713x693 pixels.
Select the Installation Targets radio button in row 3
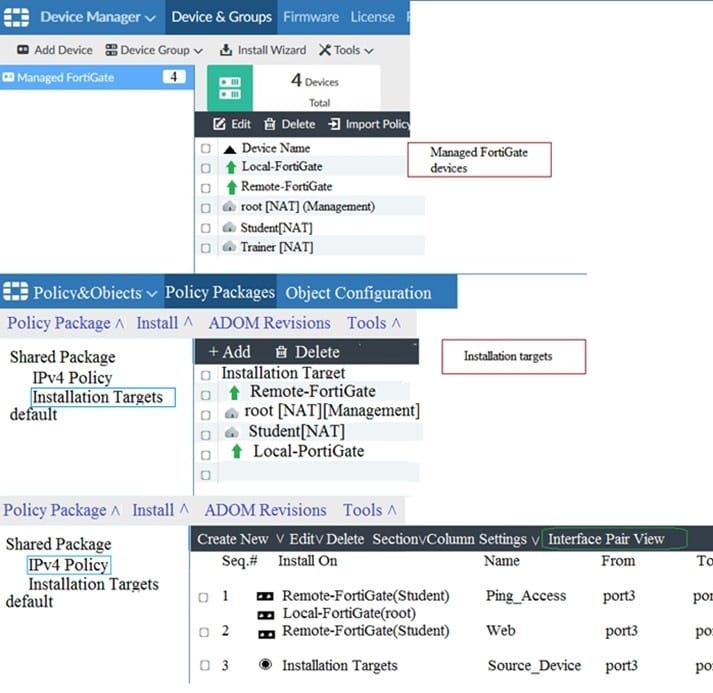point(265,665)
